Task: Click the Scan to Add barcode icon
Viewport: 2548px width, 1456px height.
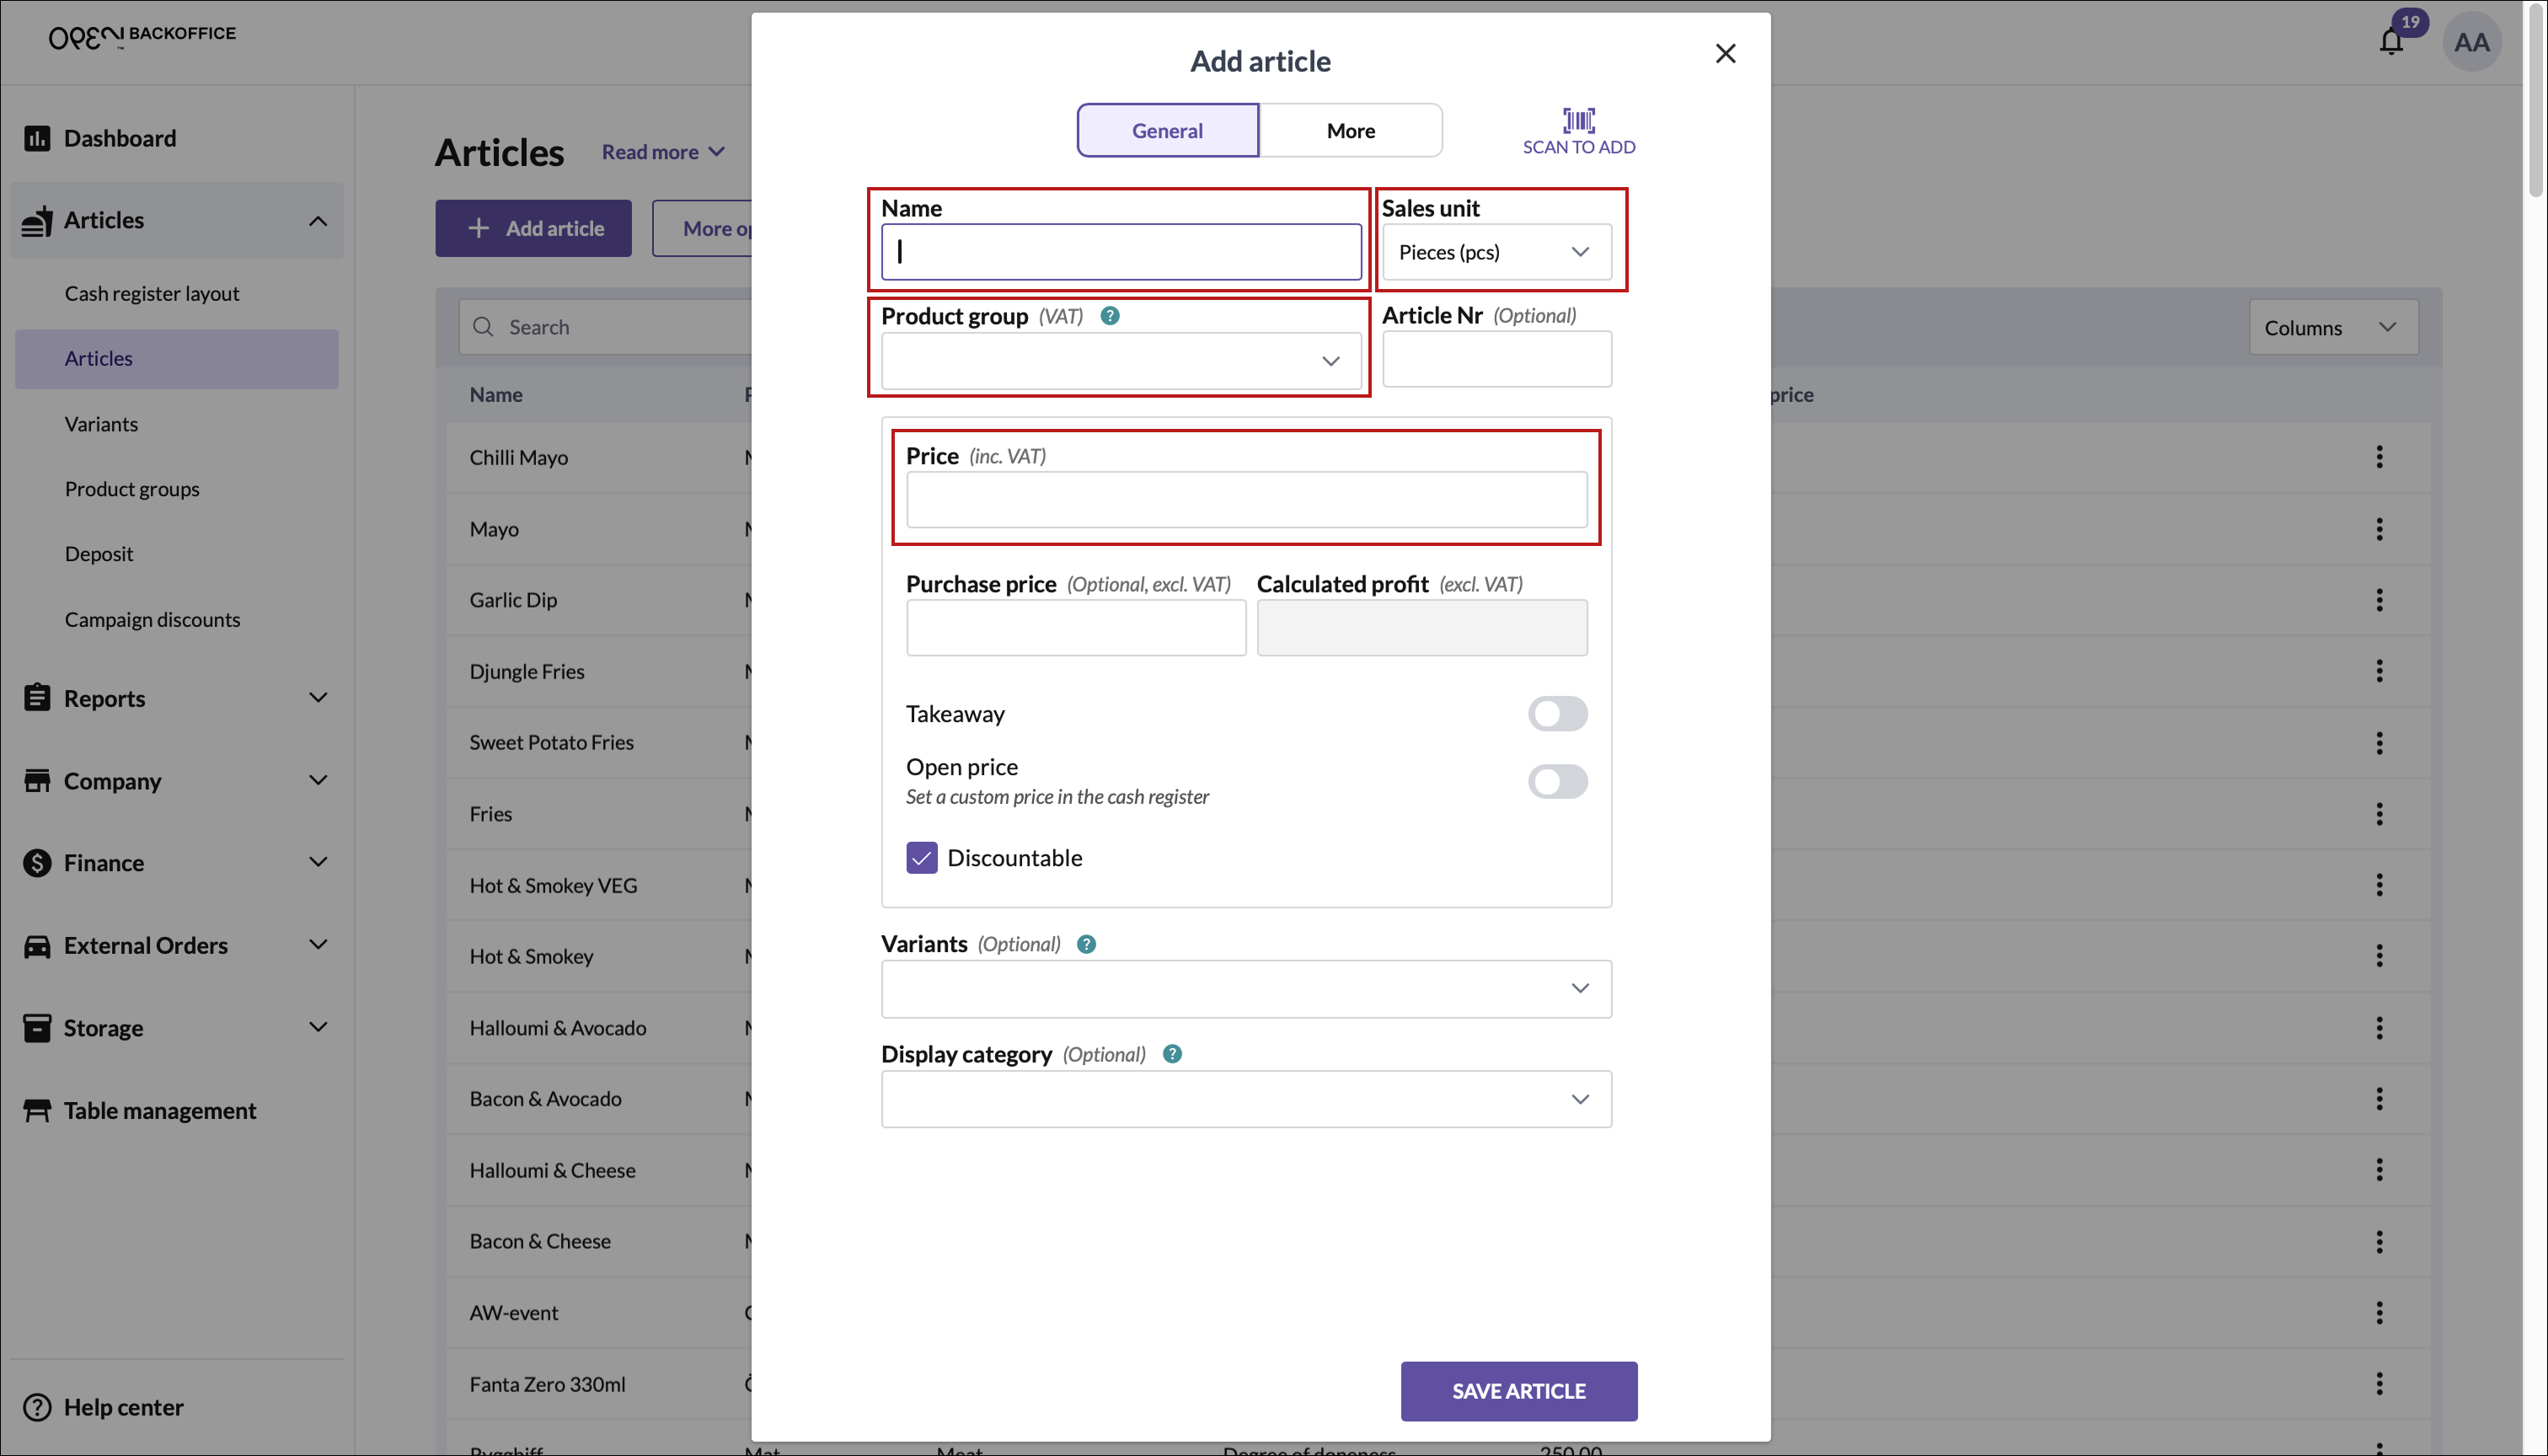Action: pos(1579,121)
